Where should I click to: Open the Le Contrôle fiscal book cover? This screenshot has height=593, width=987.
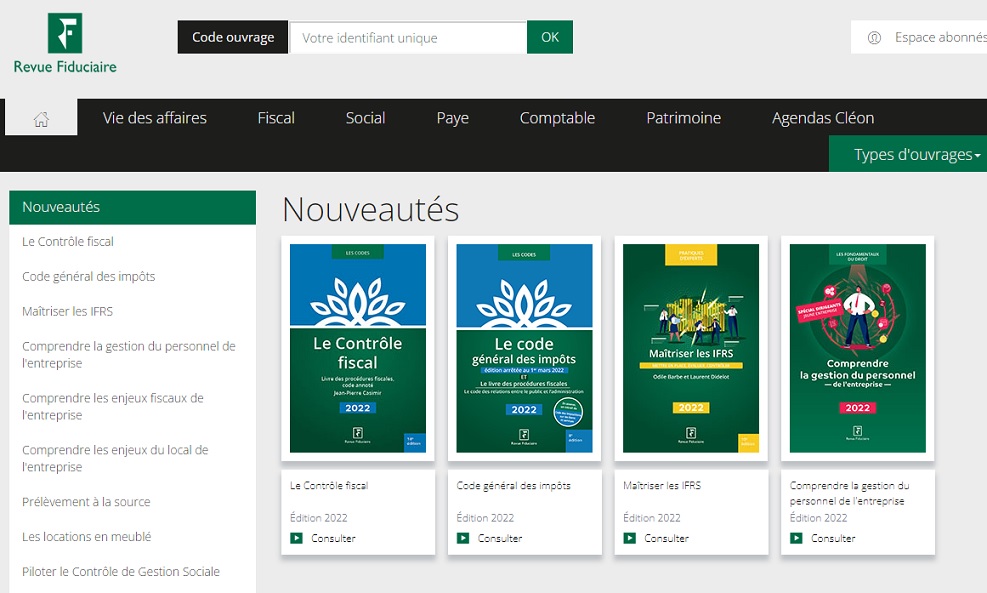[358, 348]
